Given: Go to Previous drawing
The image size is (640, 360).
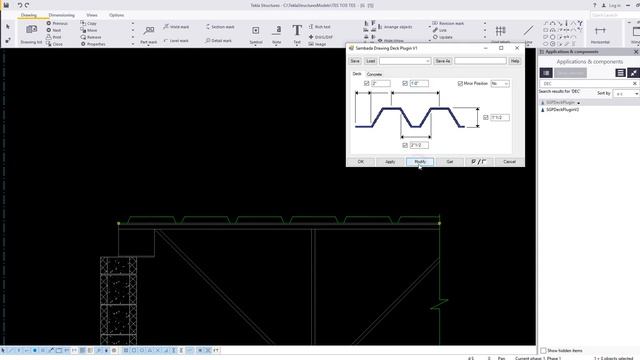Looking at the screenshot, I should coord(57,23).
